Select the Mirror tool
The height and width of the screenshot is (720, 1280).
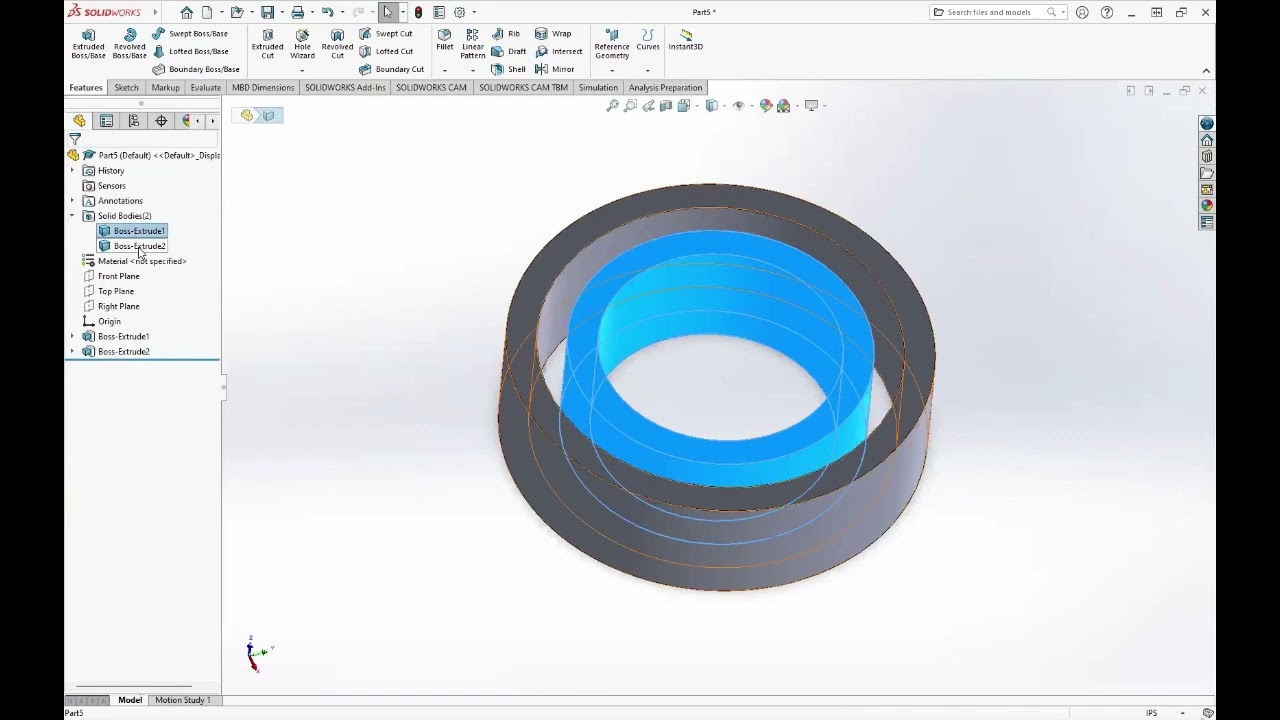(555, 69)
